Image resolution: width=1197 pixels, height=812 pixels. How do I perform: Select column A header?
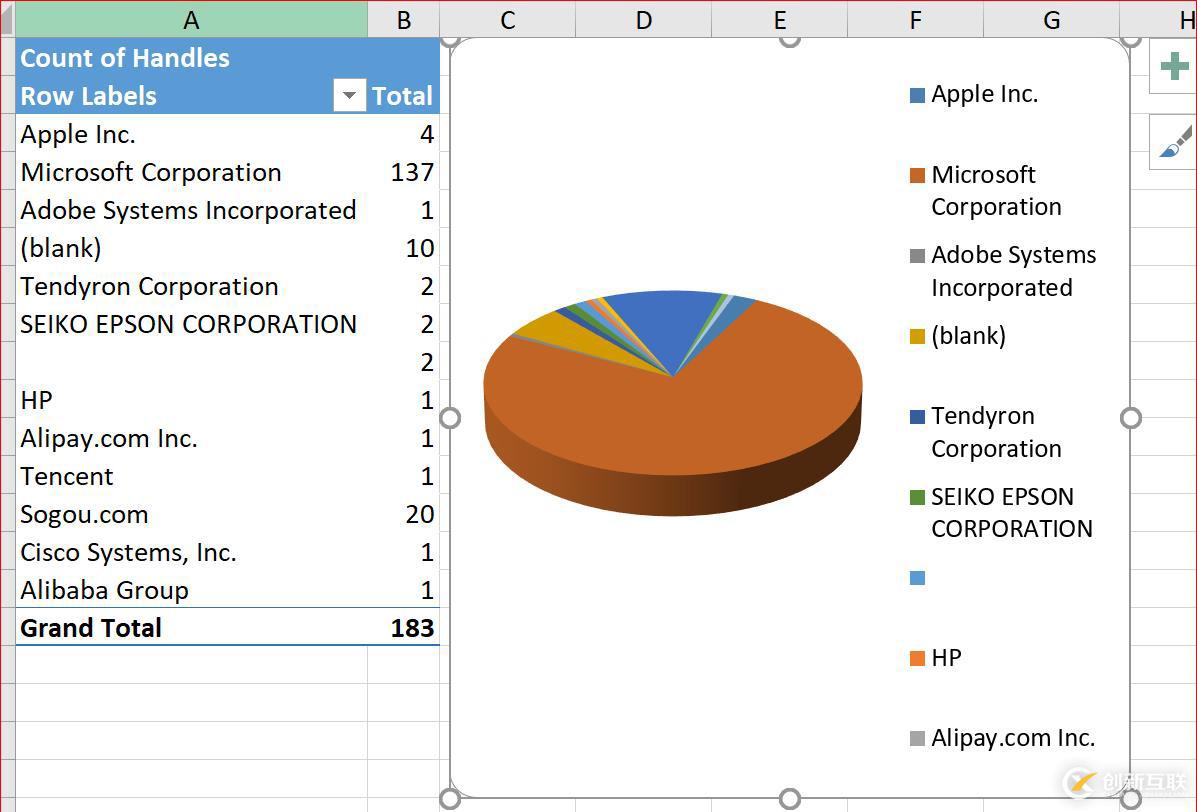coord(191,19)
